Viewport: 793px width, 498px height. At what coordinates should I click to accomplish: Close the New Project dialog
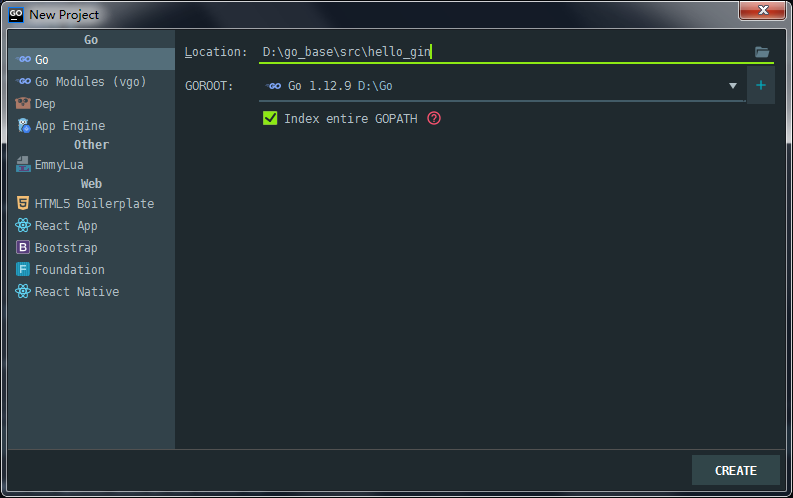coord(762,10)
